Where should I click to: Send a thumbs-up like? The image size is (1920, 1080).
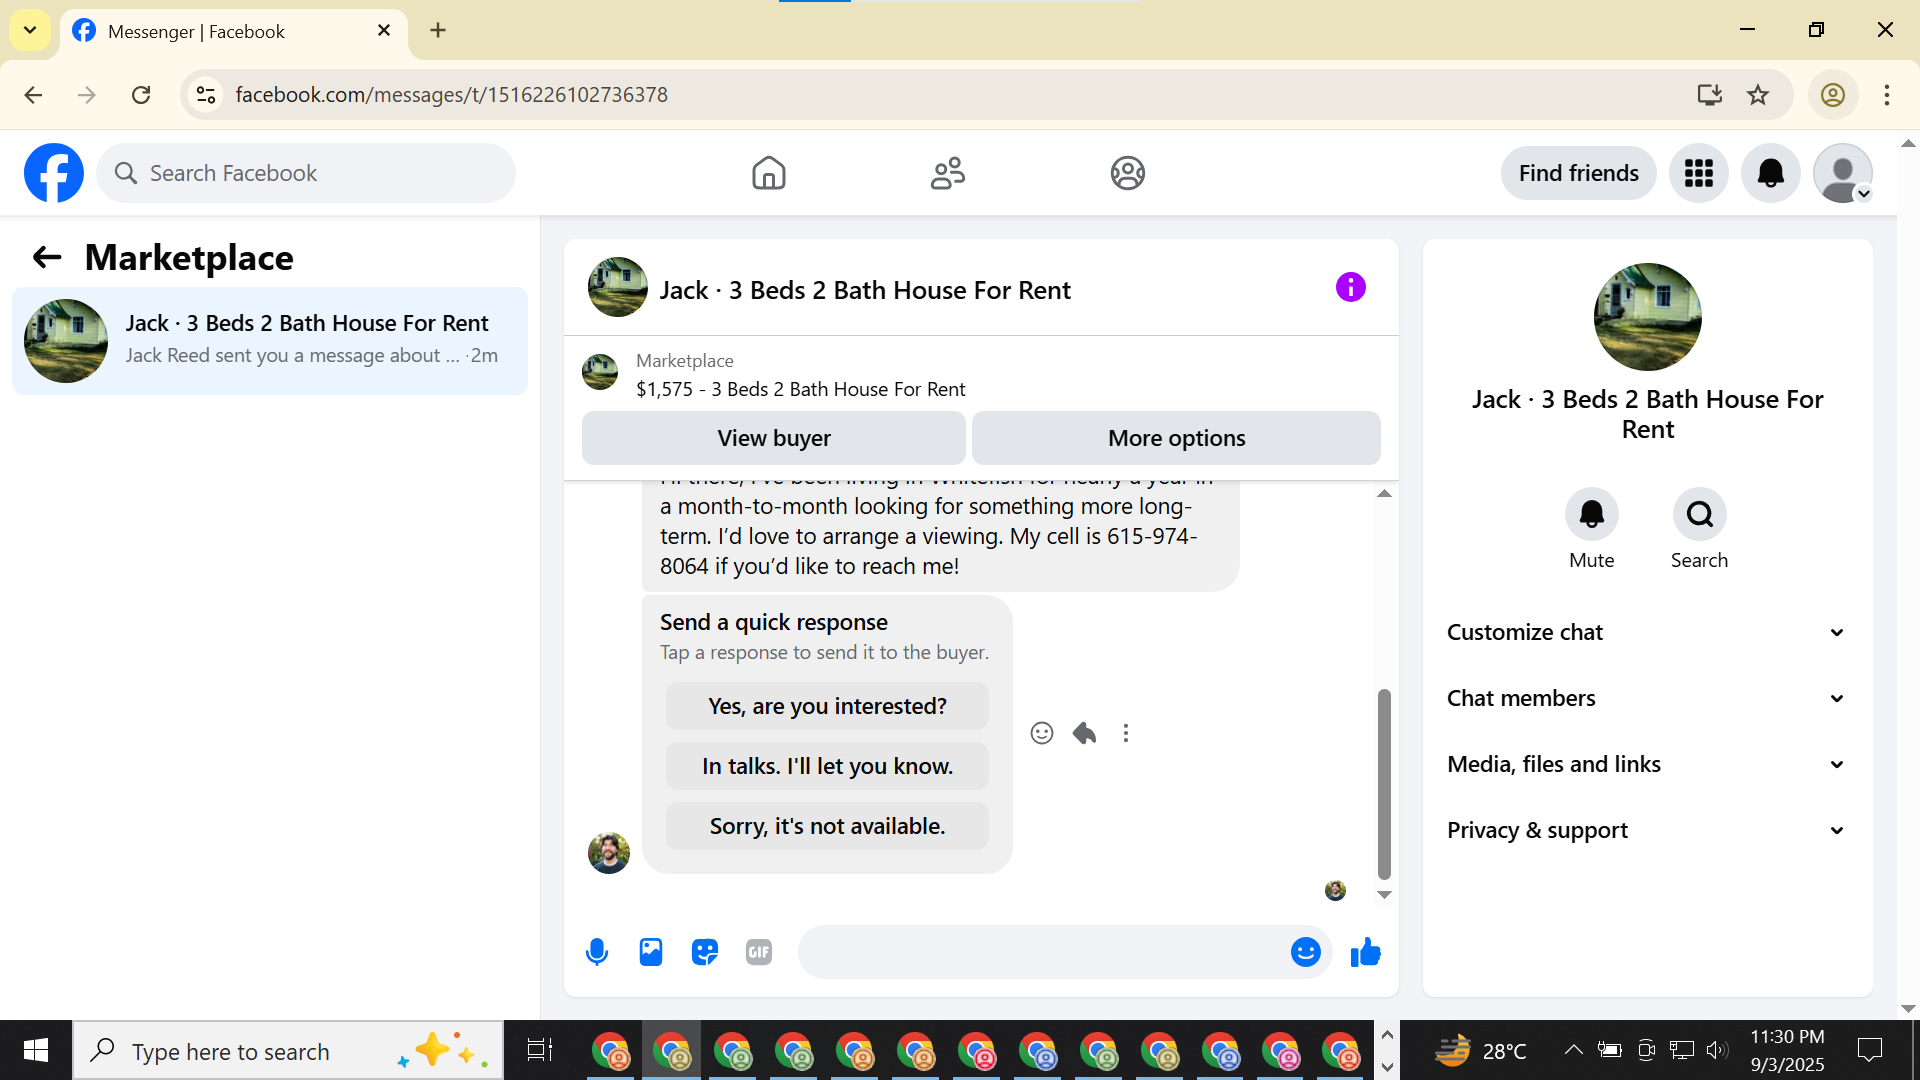(x=1365, y=952)
